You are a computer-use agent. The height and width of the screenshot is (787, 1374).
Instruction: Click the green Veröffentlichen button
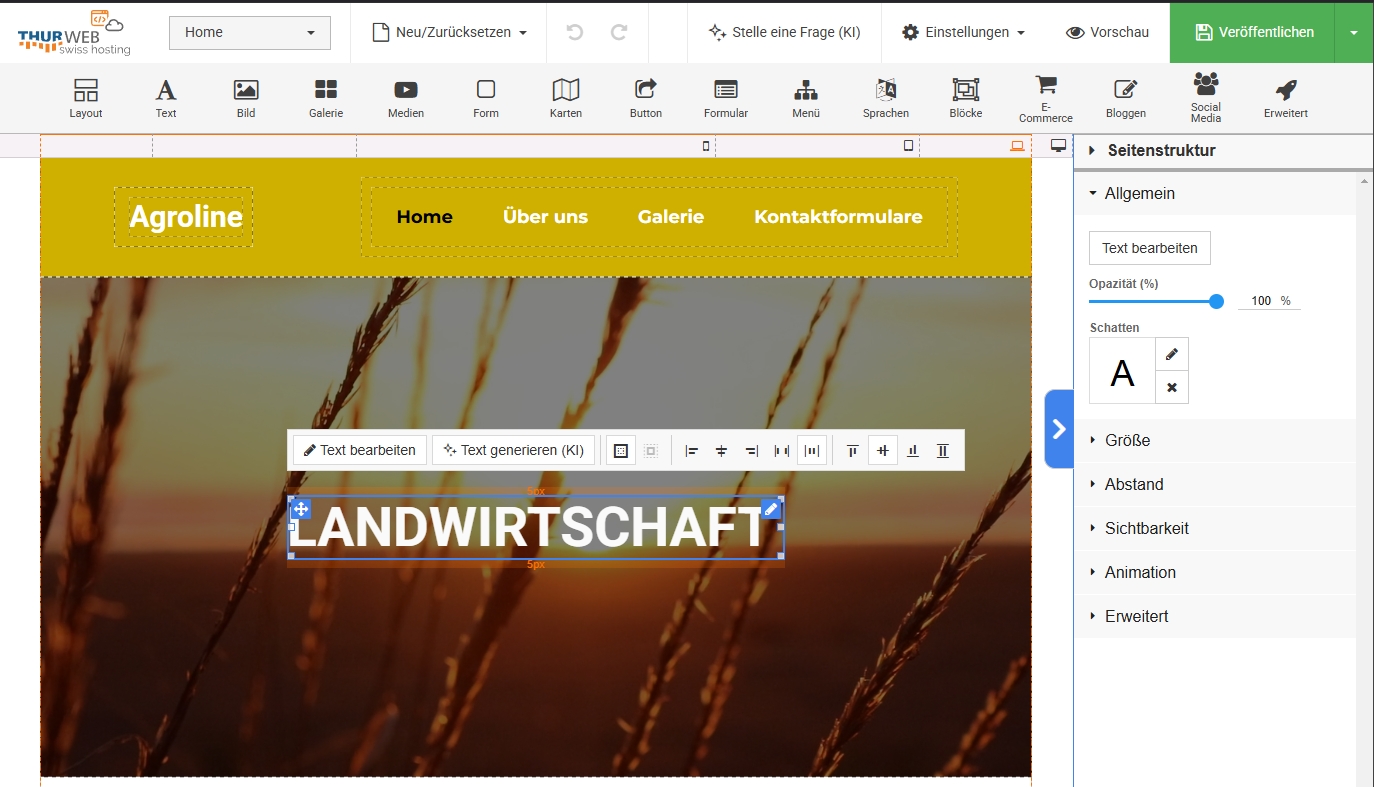tap(1253, 32)
